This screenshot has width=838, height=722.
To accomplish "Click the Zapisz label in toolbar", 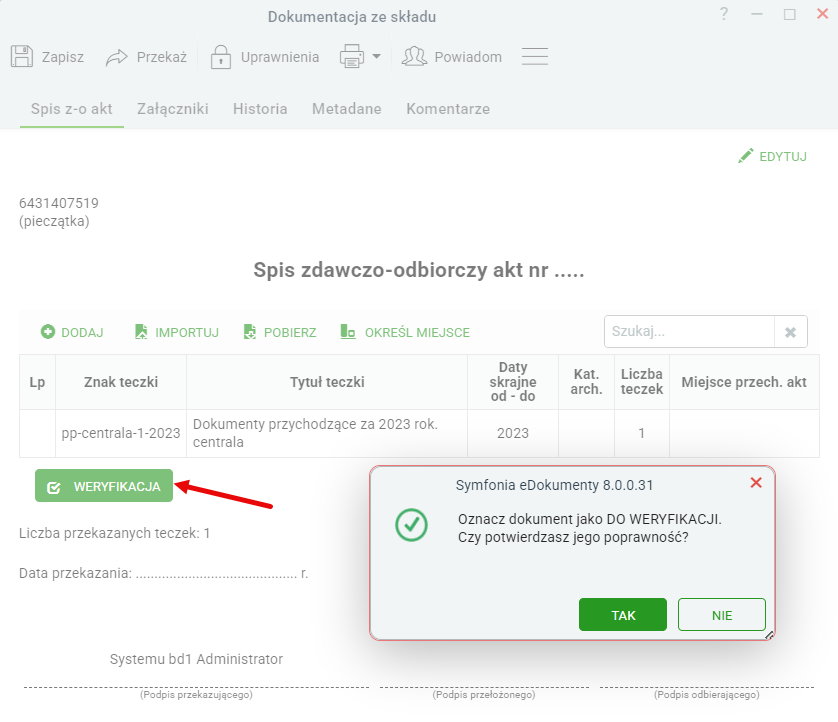I will [x=63, y=57].
